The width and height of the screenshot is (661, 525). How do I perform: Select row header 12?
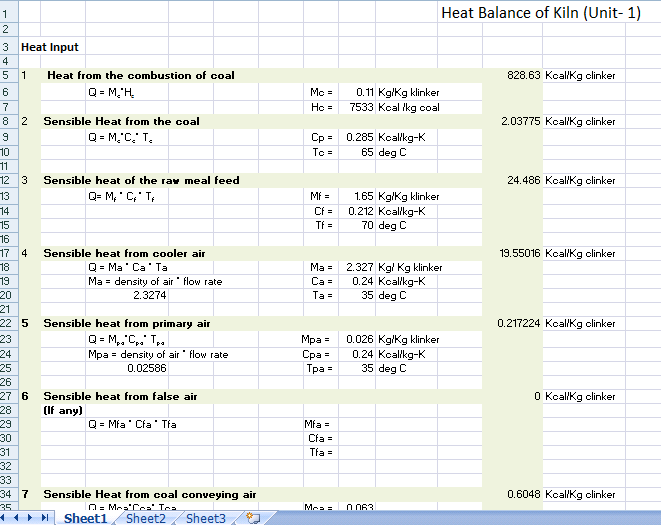point(9,180)
